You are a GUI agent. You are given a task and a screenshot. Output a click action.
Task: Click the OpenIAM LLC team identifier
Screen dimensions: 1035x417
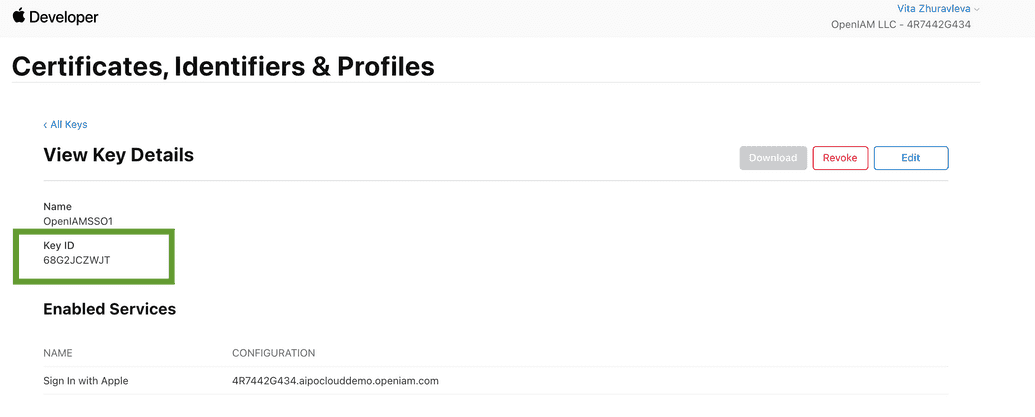coord(901,24)
